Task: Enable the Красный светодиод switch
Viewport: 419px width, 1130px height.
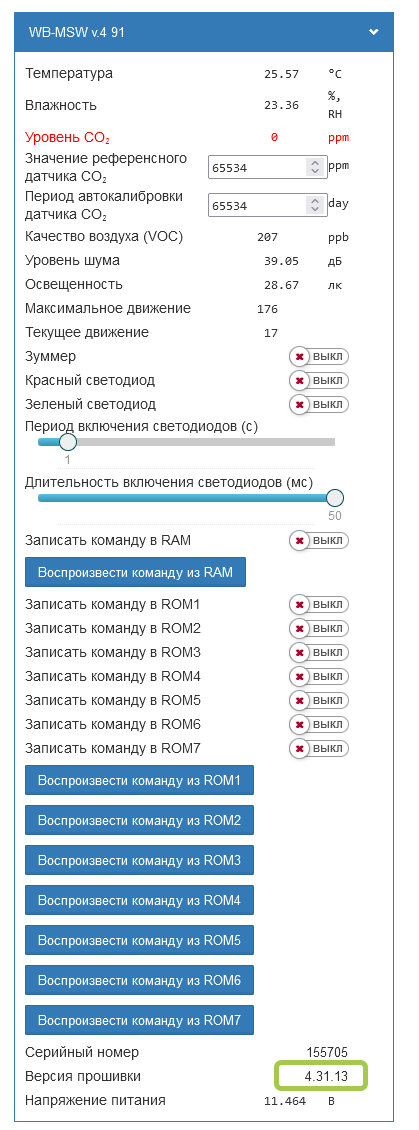Action: (319, 381)
